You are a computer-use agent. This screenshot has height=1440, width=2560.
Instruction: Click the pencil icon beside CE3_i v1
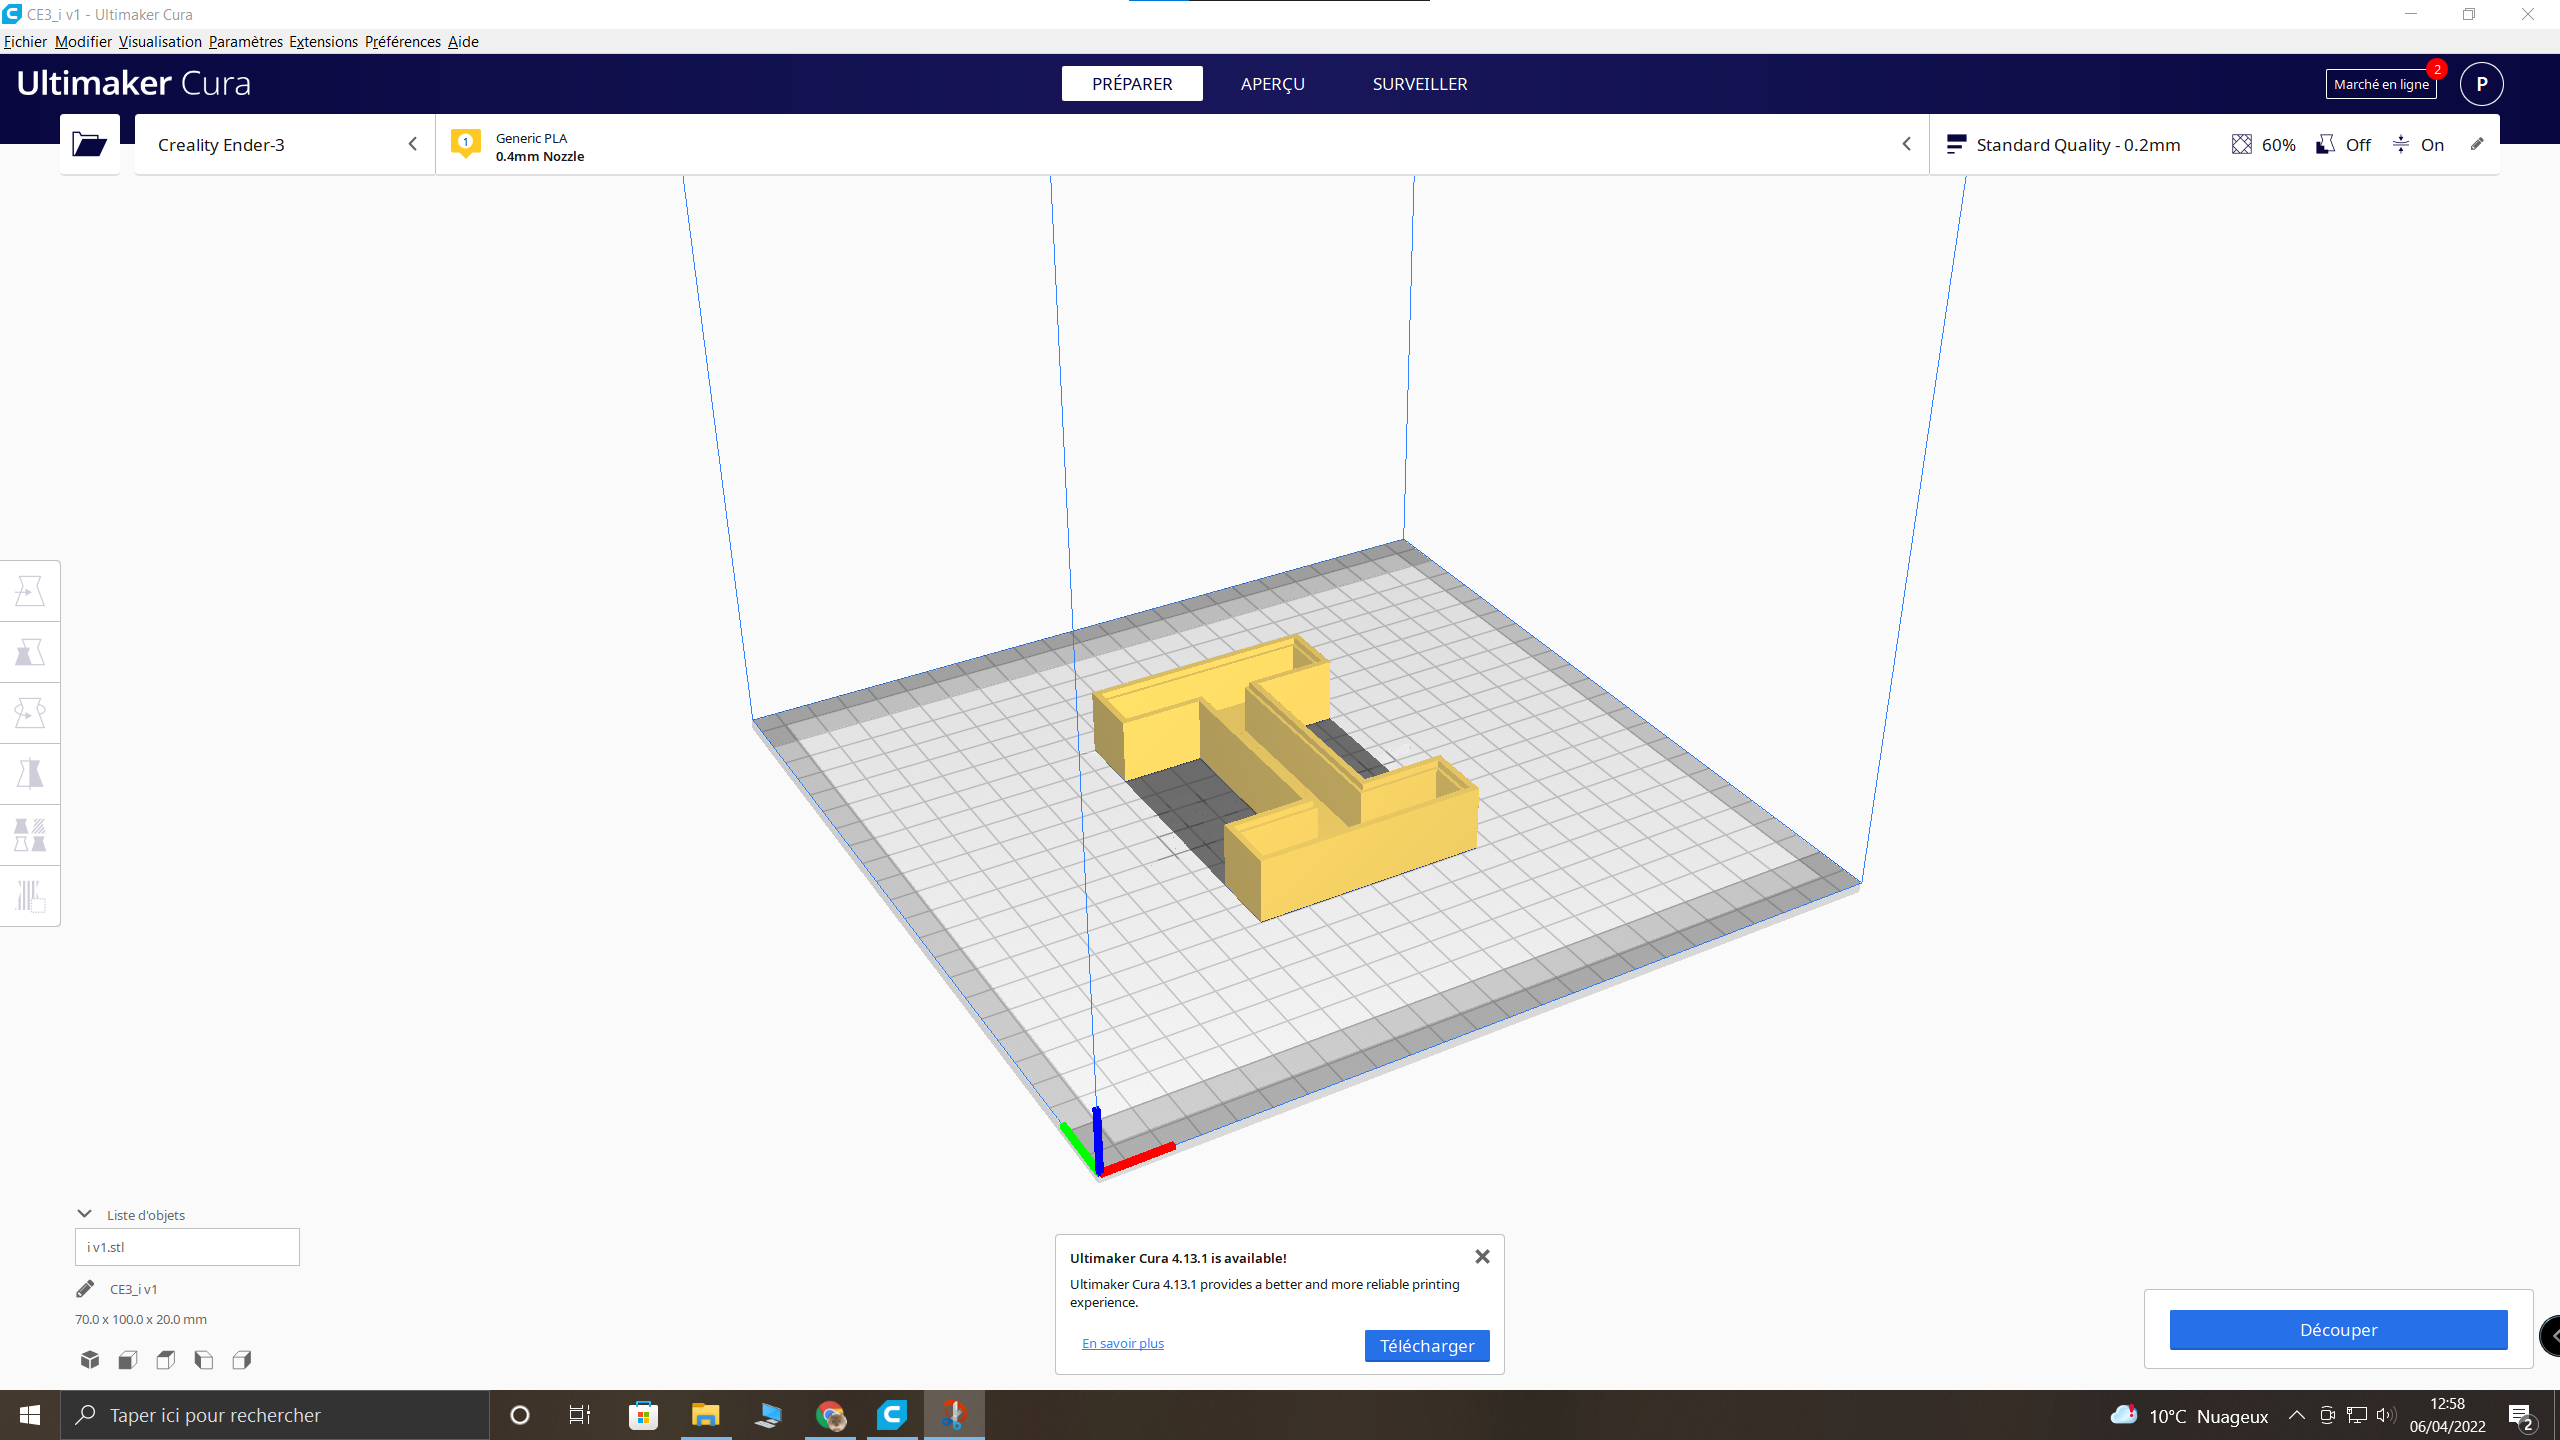pyautogui.click(x=85, y=1289)
